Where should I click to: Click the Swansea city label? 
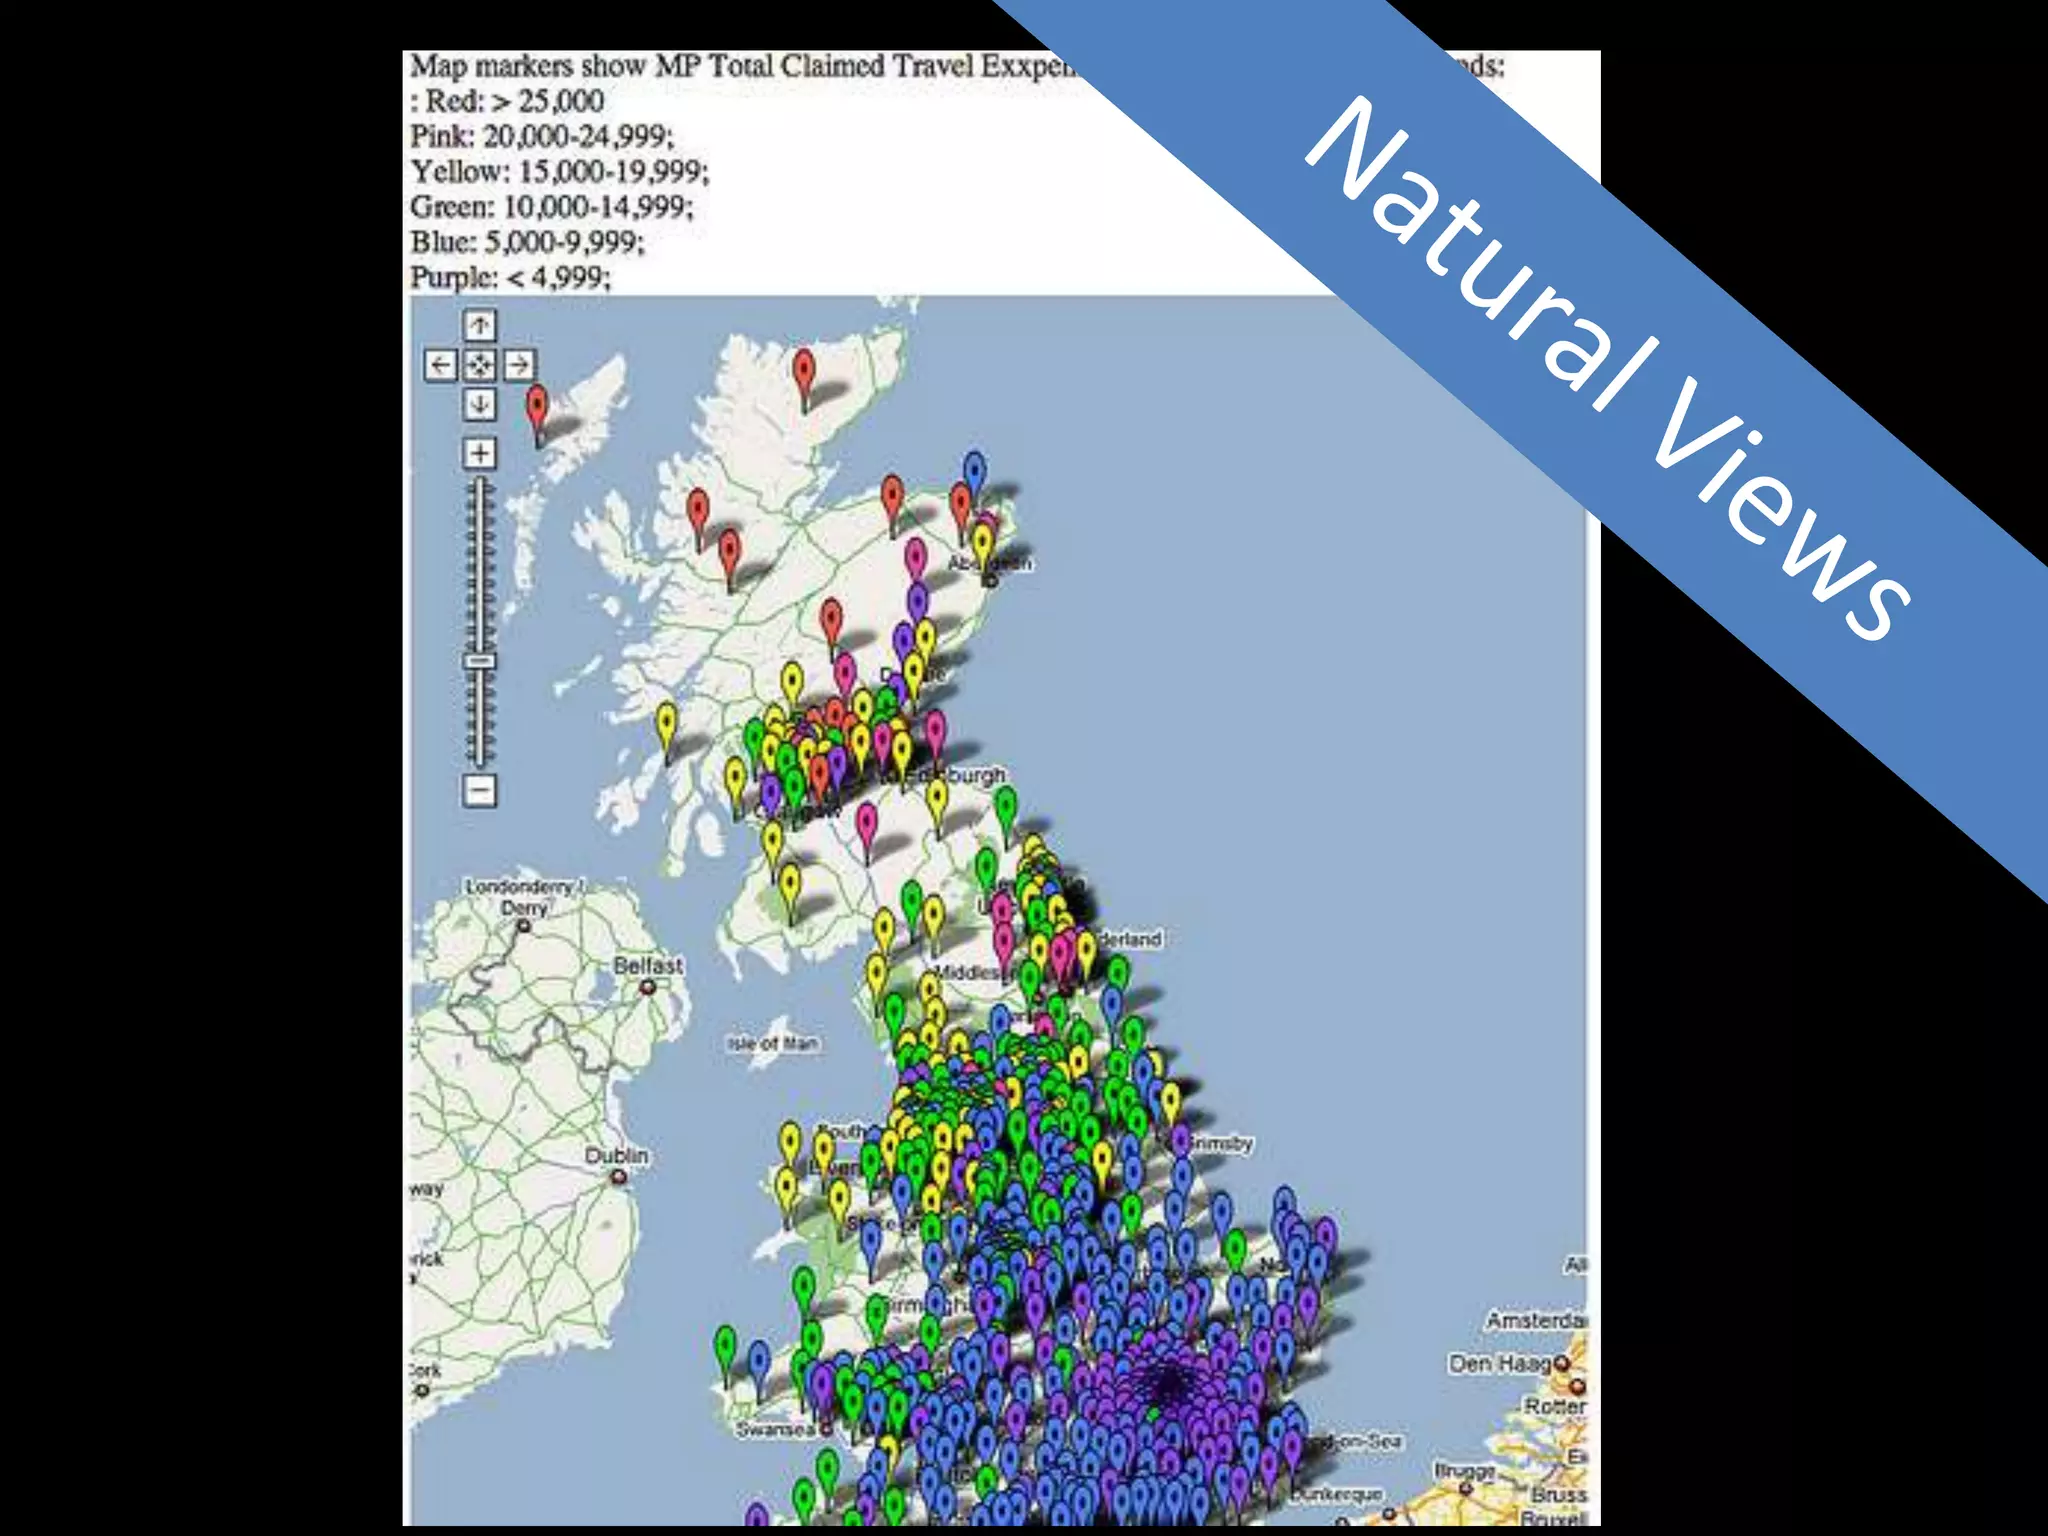coord(776,1429)
